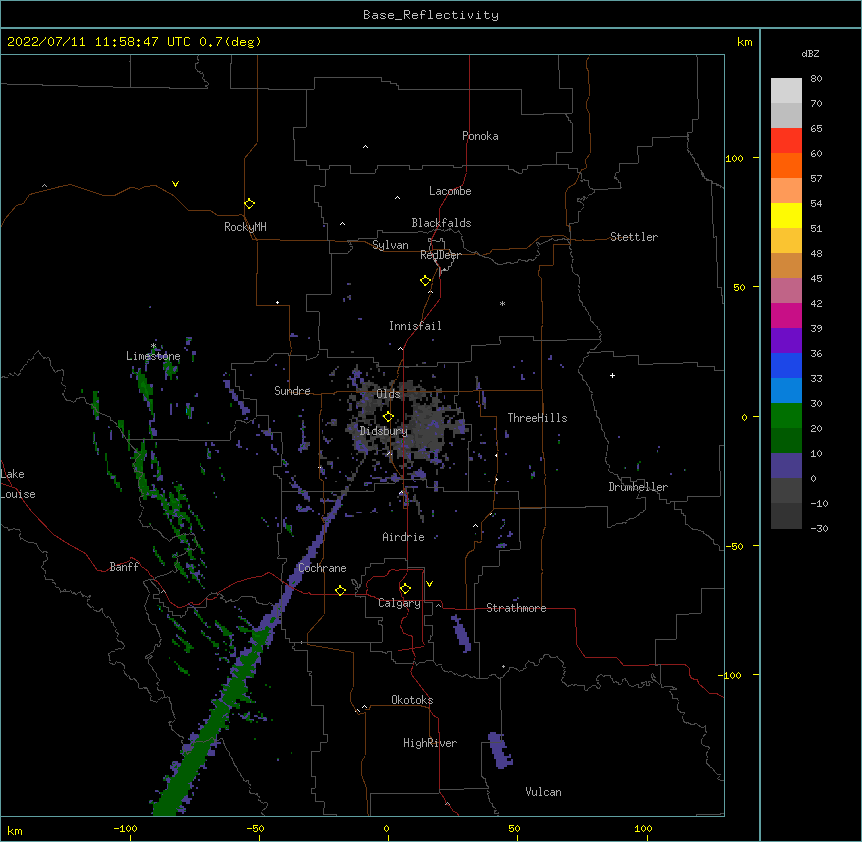The height and width of the screenshot is (842, 862).
Task: Select the RedDeer label
Action: [x=440, y=255]
